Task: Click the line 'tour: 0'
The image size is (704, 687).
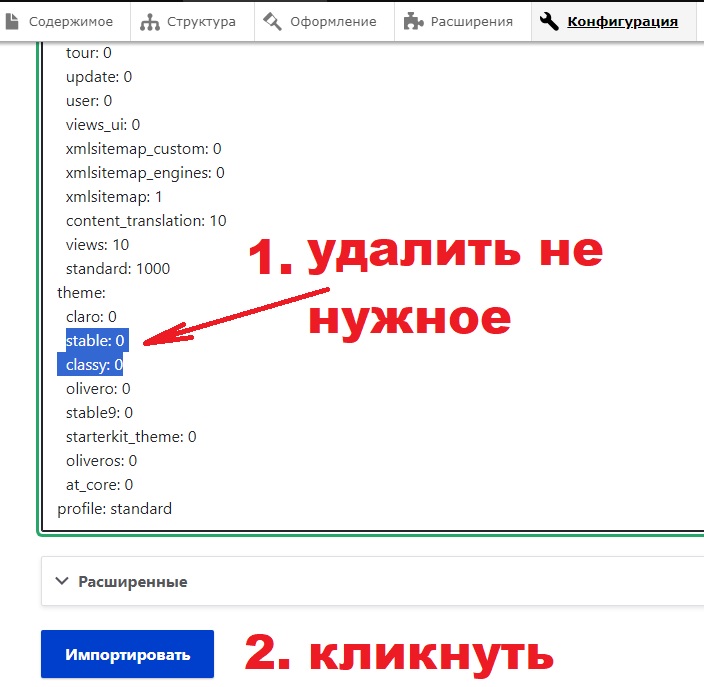Action: pyautogui.click(x=88, y=53)
